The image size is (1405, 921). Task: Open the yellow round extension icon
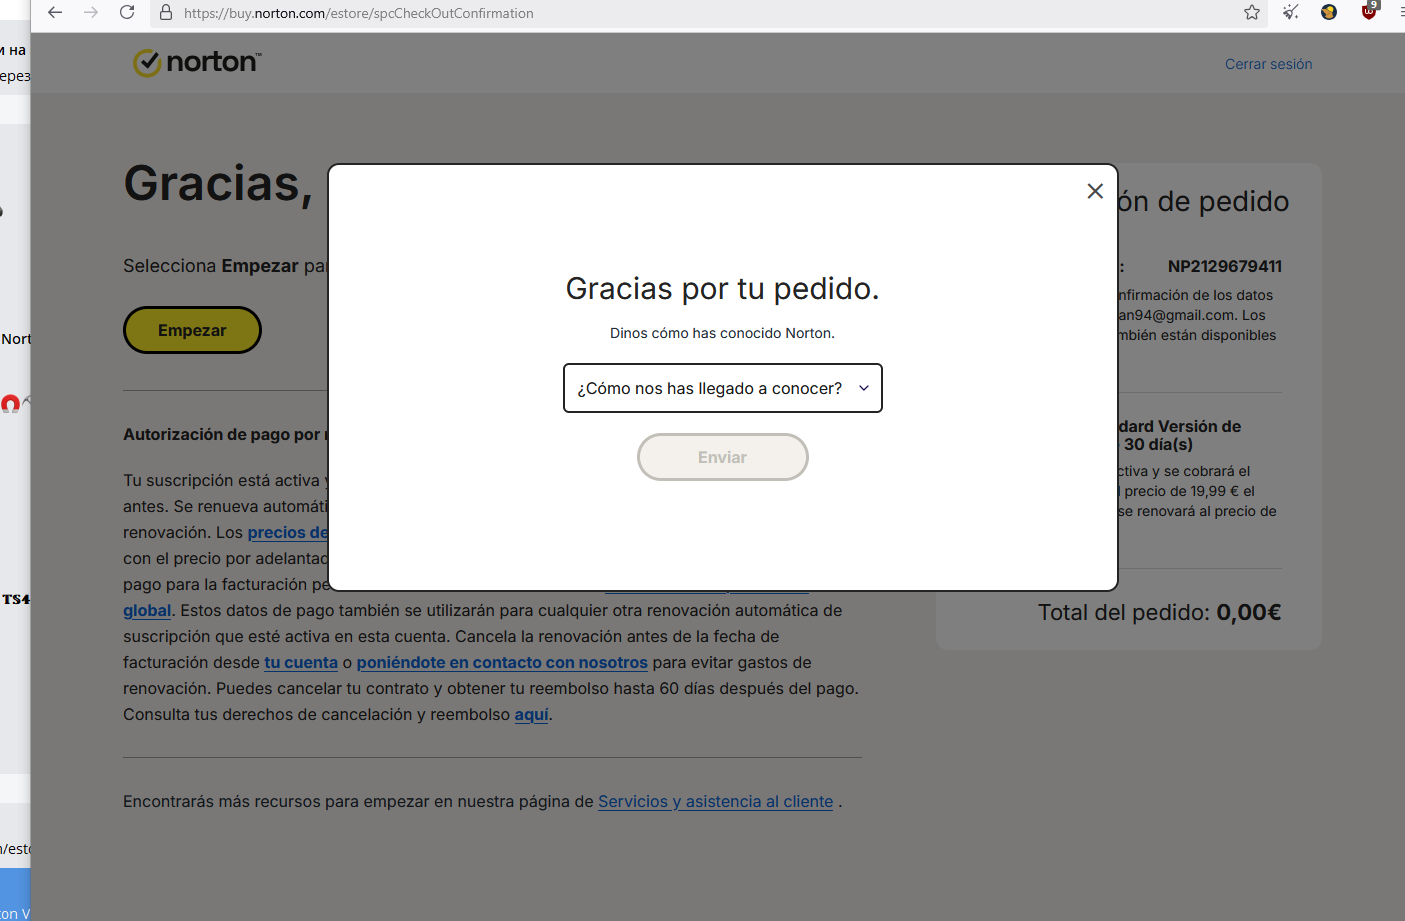point(1329,12)
